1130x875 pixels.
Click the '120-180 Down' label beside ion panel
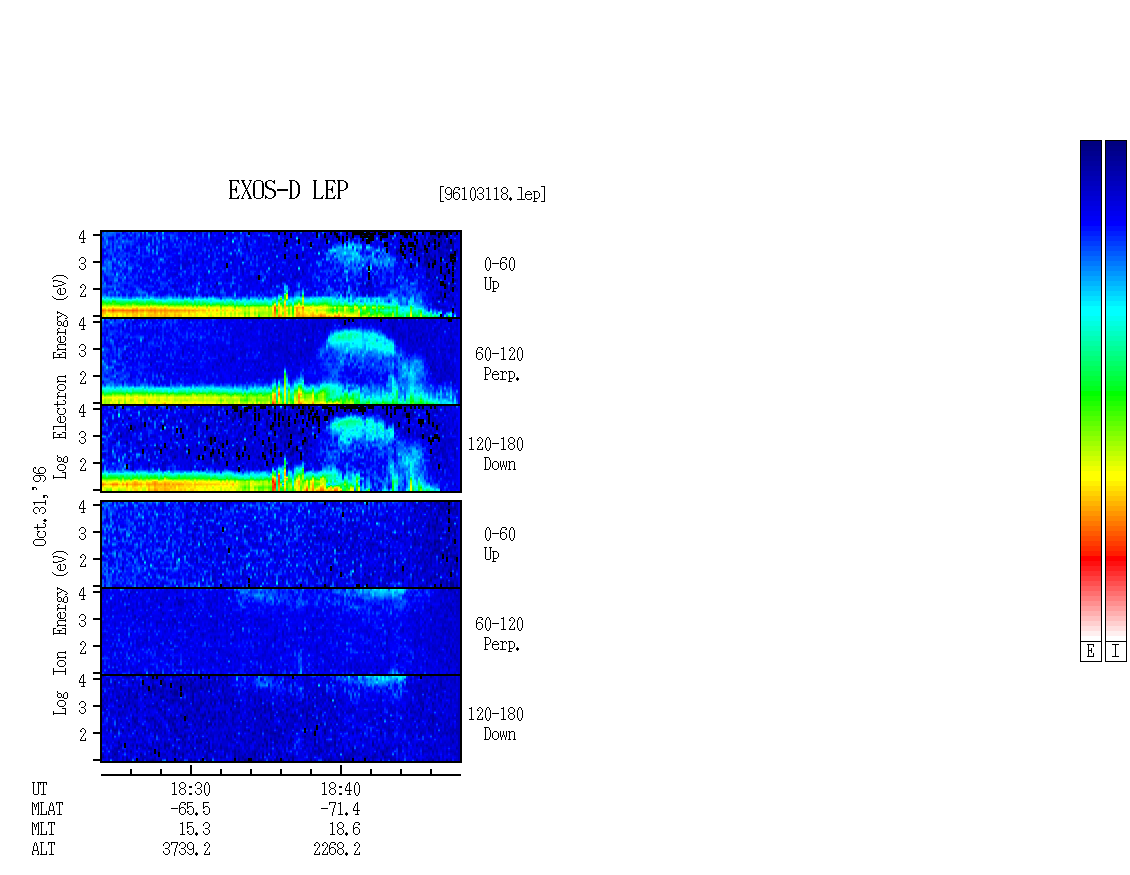pyautogui.click(x=496, y=724)
